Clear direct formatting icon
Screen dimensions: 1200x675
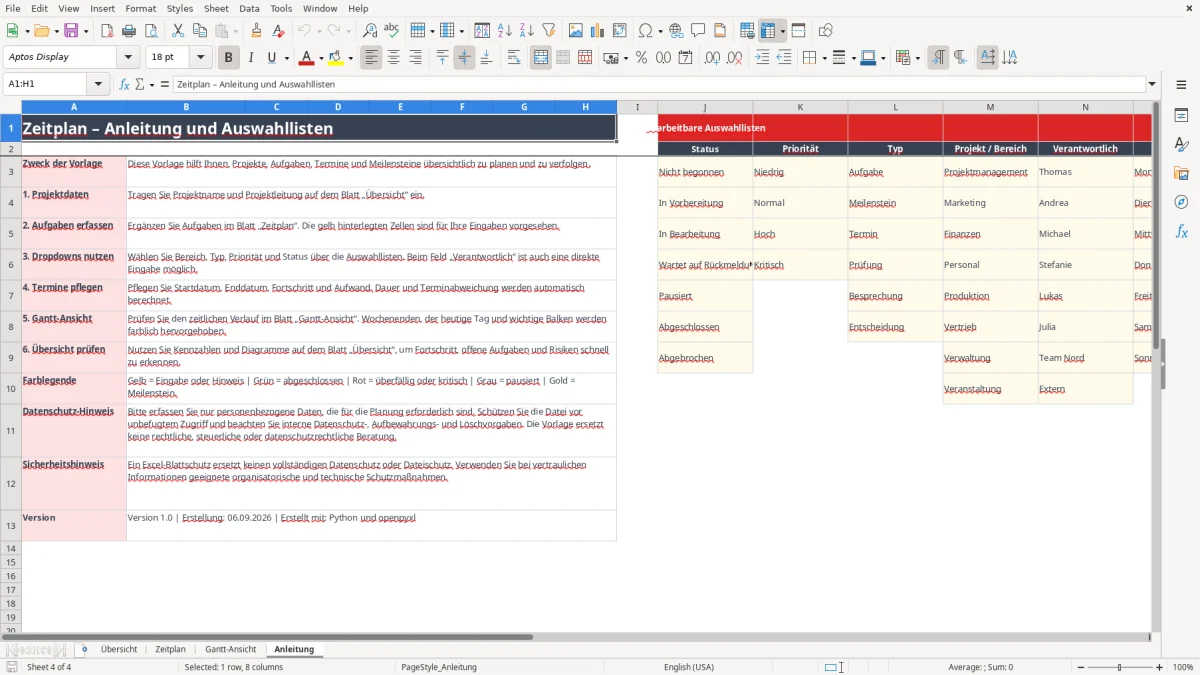point(278,31)
